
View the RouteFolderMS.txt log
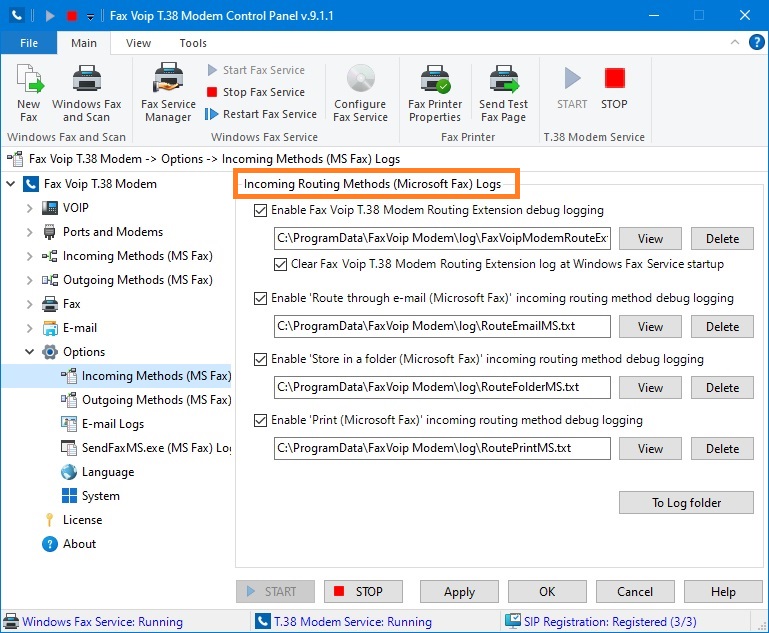tap(650, 388)
